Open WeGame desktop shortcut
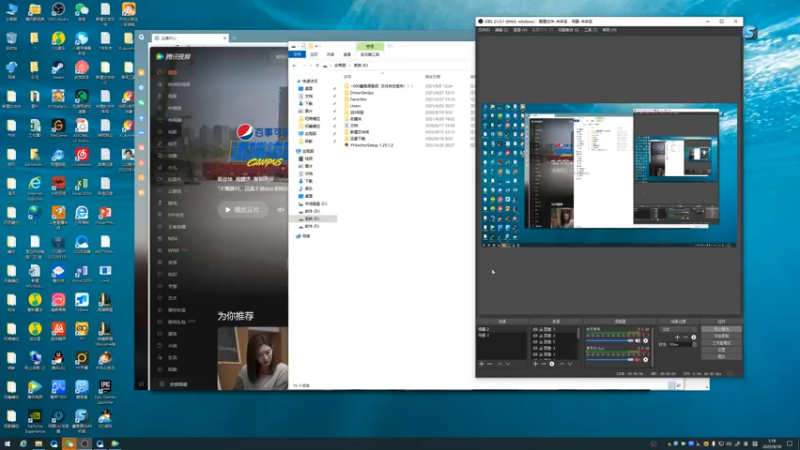The height and width of the screenshot is (450, 800). [58, 128]
